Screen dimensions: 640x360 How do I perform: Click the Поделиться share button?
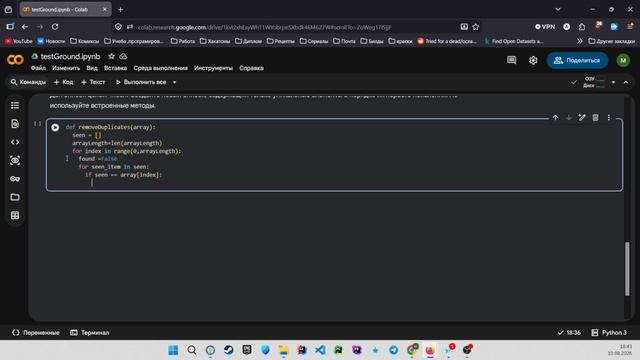577,60
